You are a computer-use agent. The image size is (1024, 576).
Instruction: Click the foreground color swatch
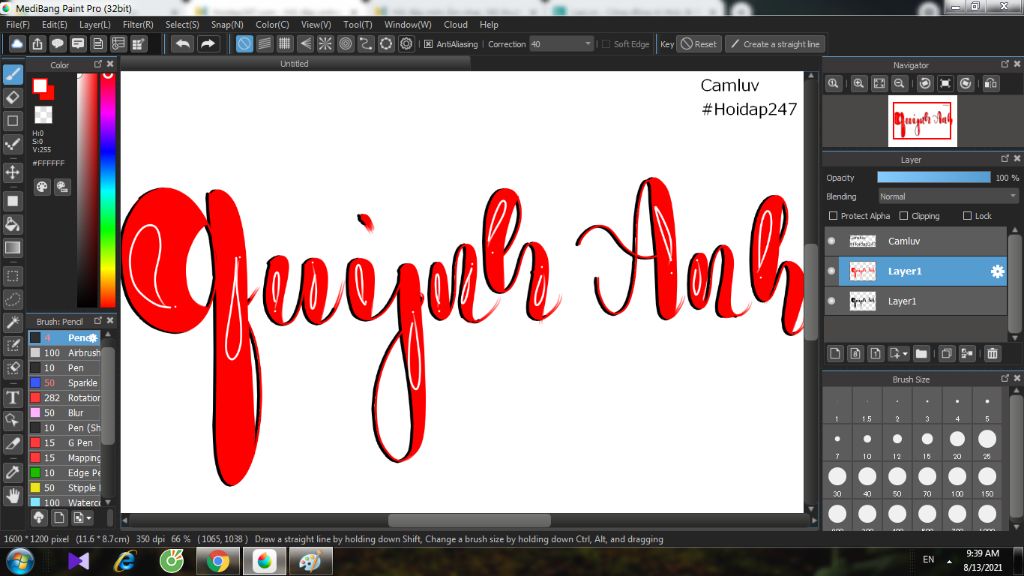(x=40, y=86)
